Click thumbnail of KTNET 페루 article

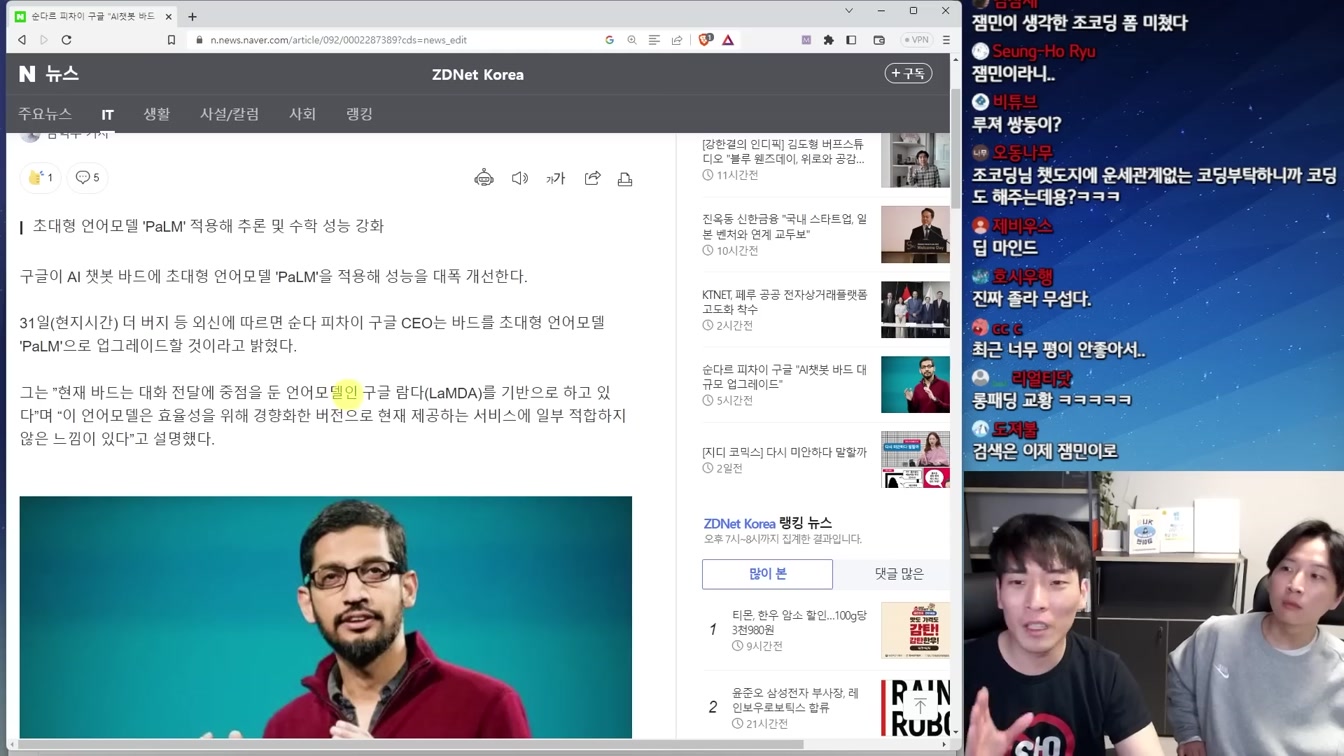tap(915, 310)
